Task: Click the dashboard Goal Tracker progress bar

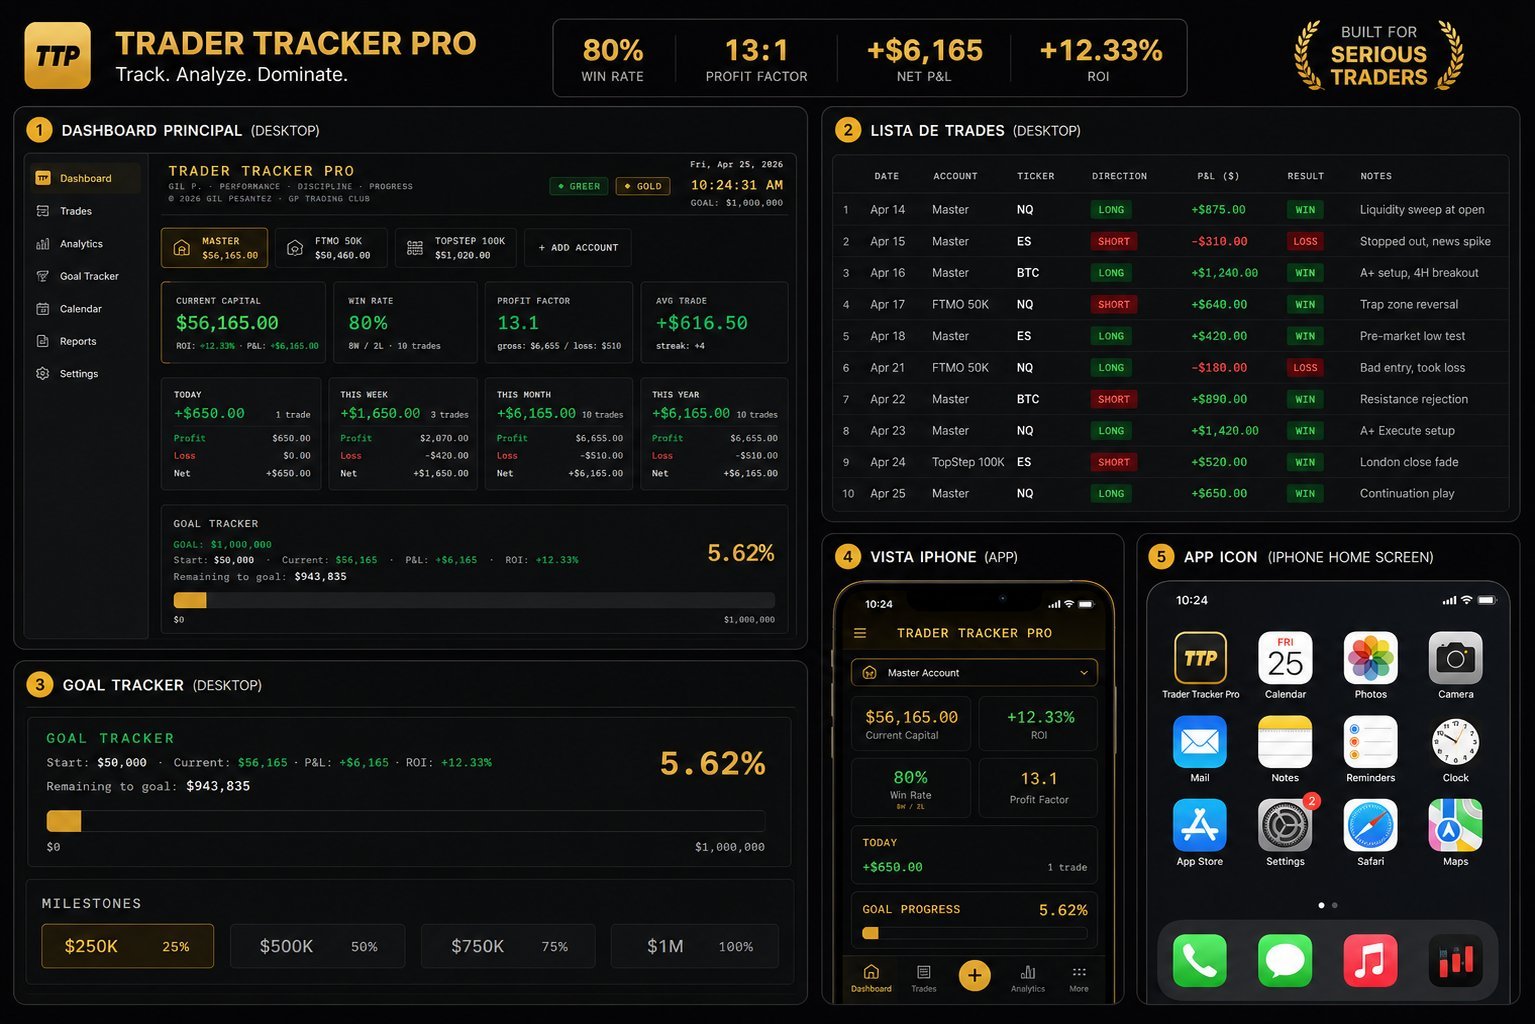Action: point(474,601)
